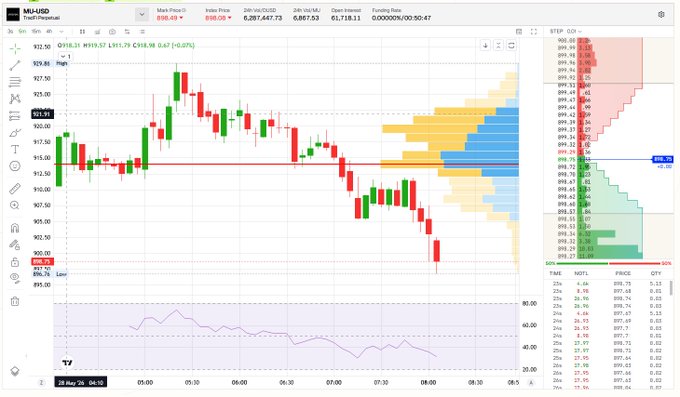Click the red 898.75 current price label
This screenshot has width=680, height=397.
pyautogui.click(x=42, y=262)
